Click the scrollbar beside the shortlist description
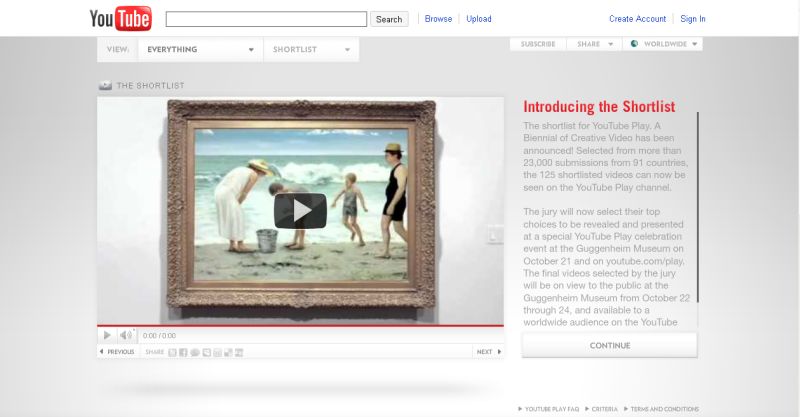The image size is (800, 417). 697,207
